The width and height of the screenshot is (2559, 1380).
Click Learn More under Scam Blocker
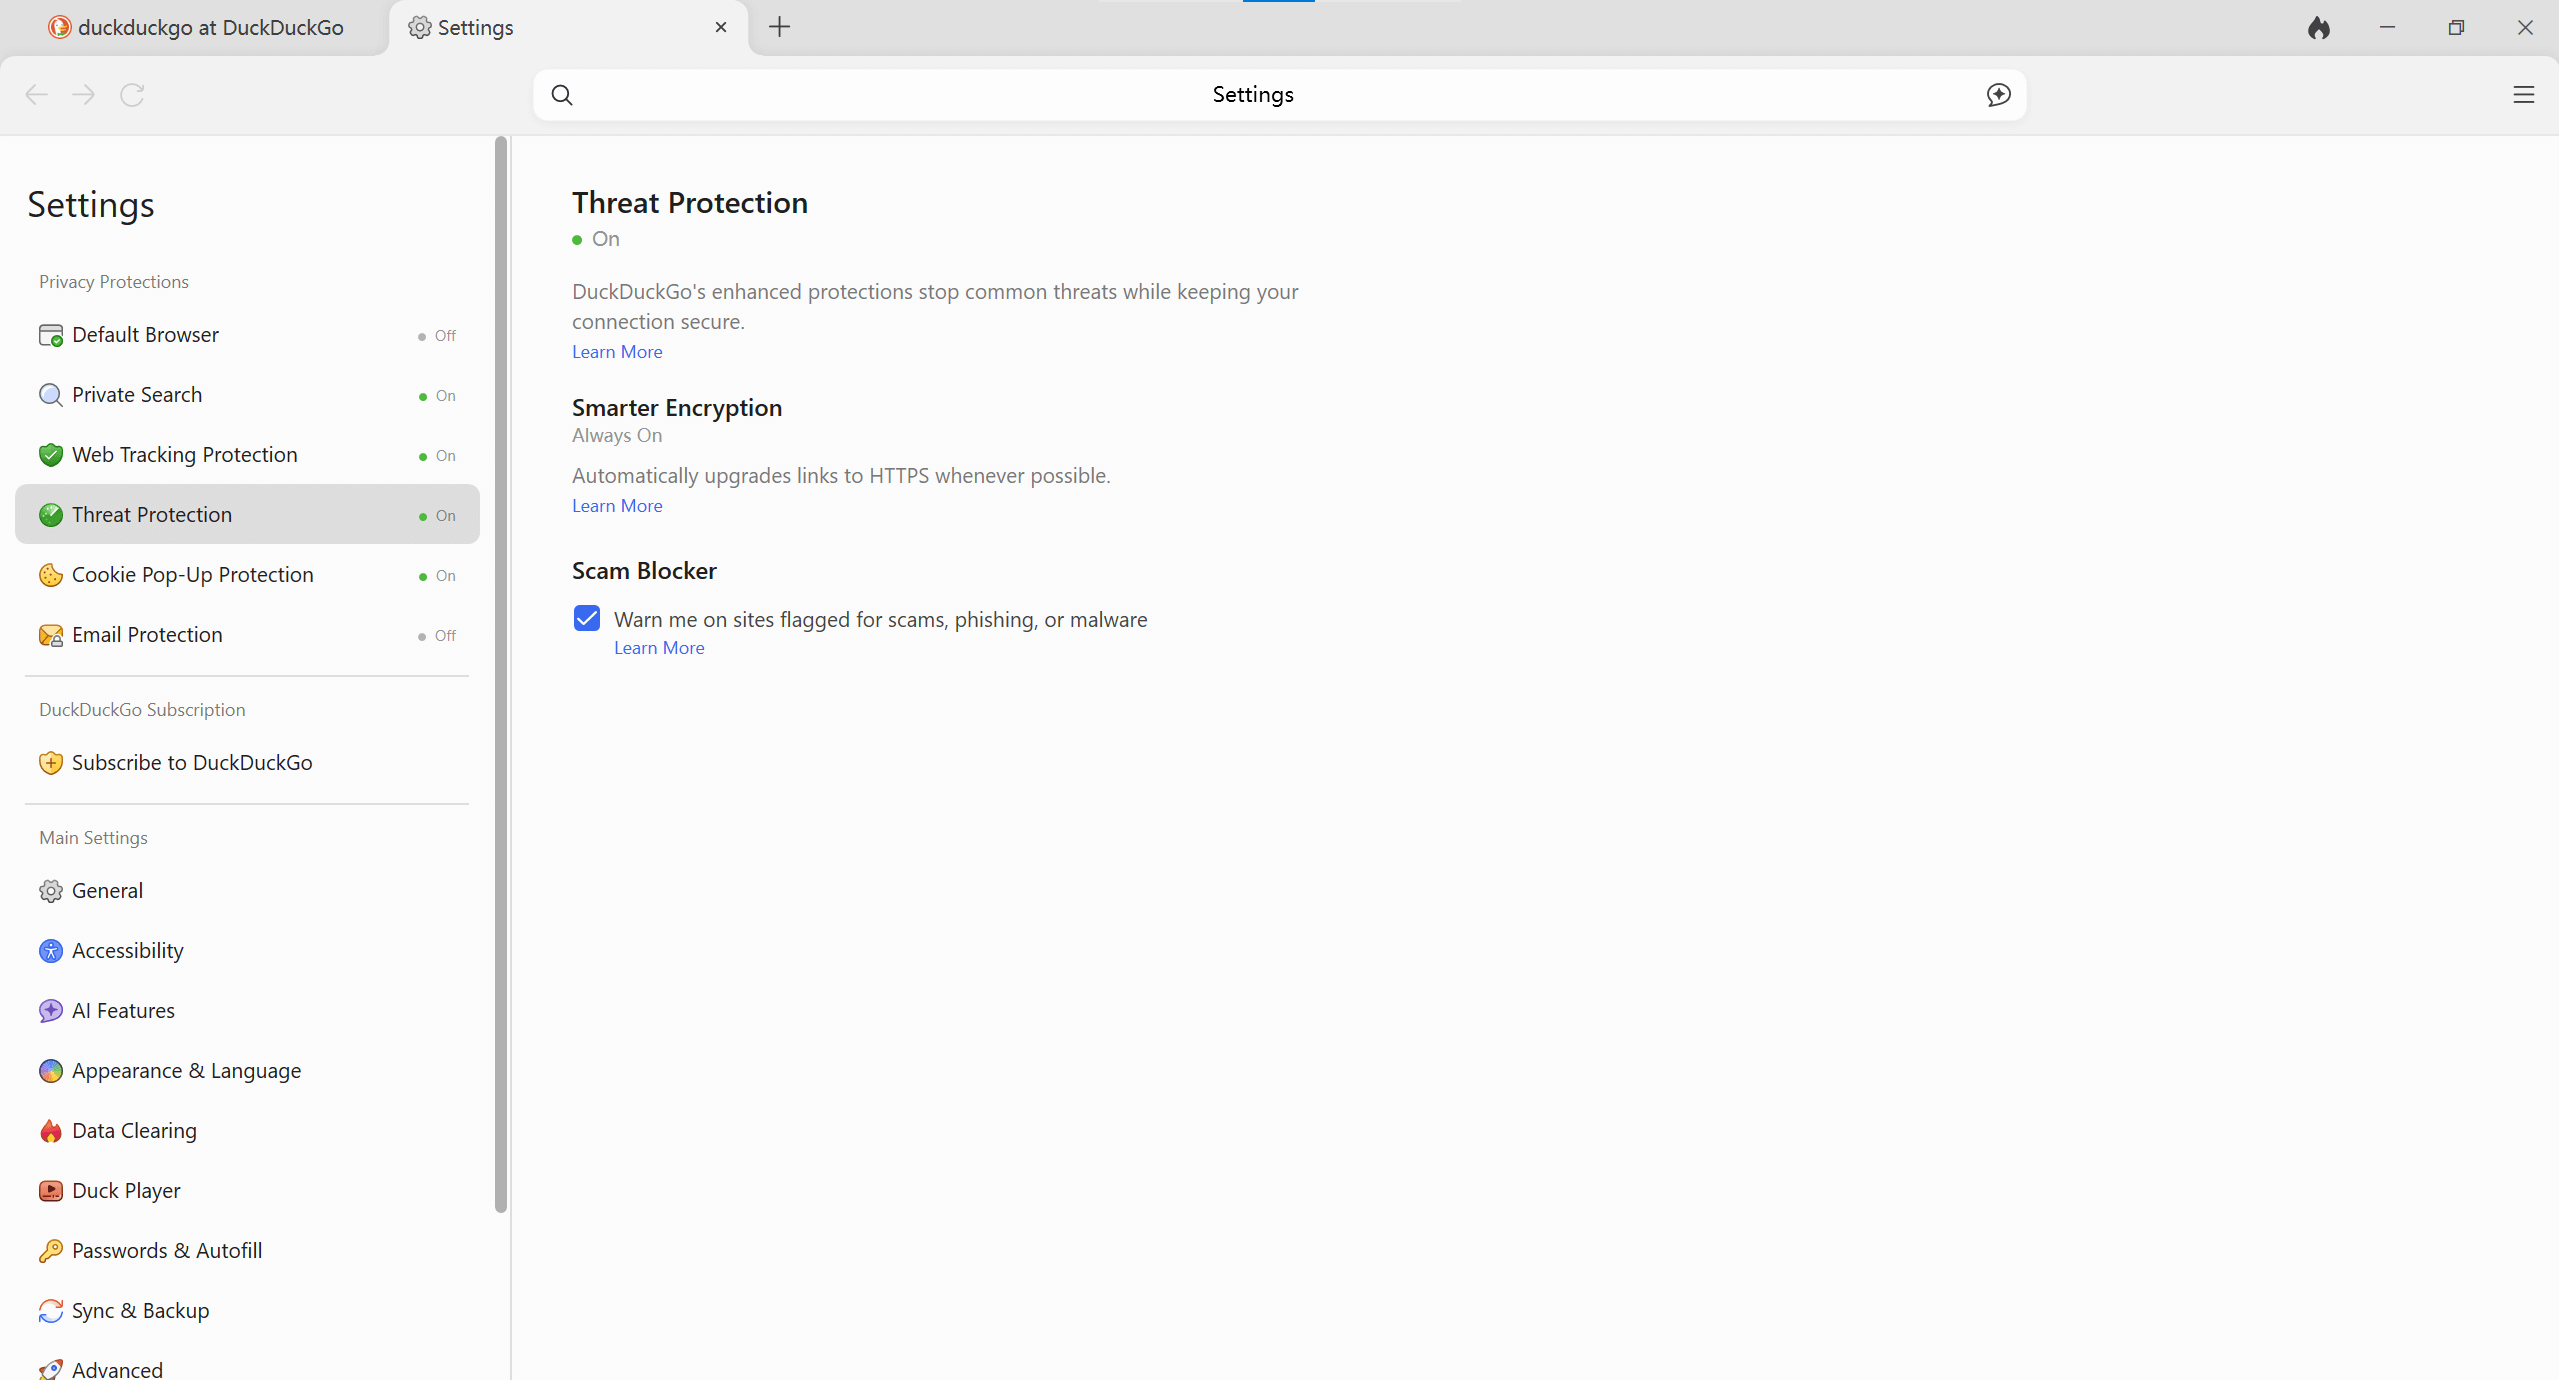coord(659,647)
